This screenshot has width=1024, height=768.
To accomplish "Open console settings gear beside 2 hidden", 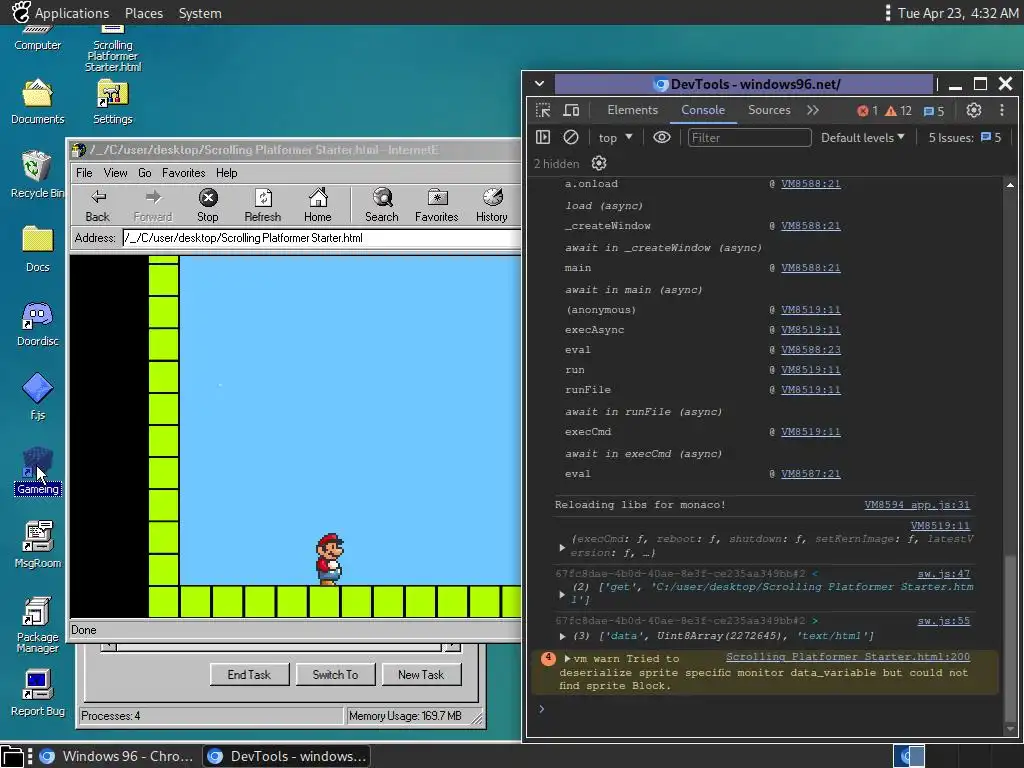I will [599, 163].
